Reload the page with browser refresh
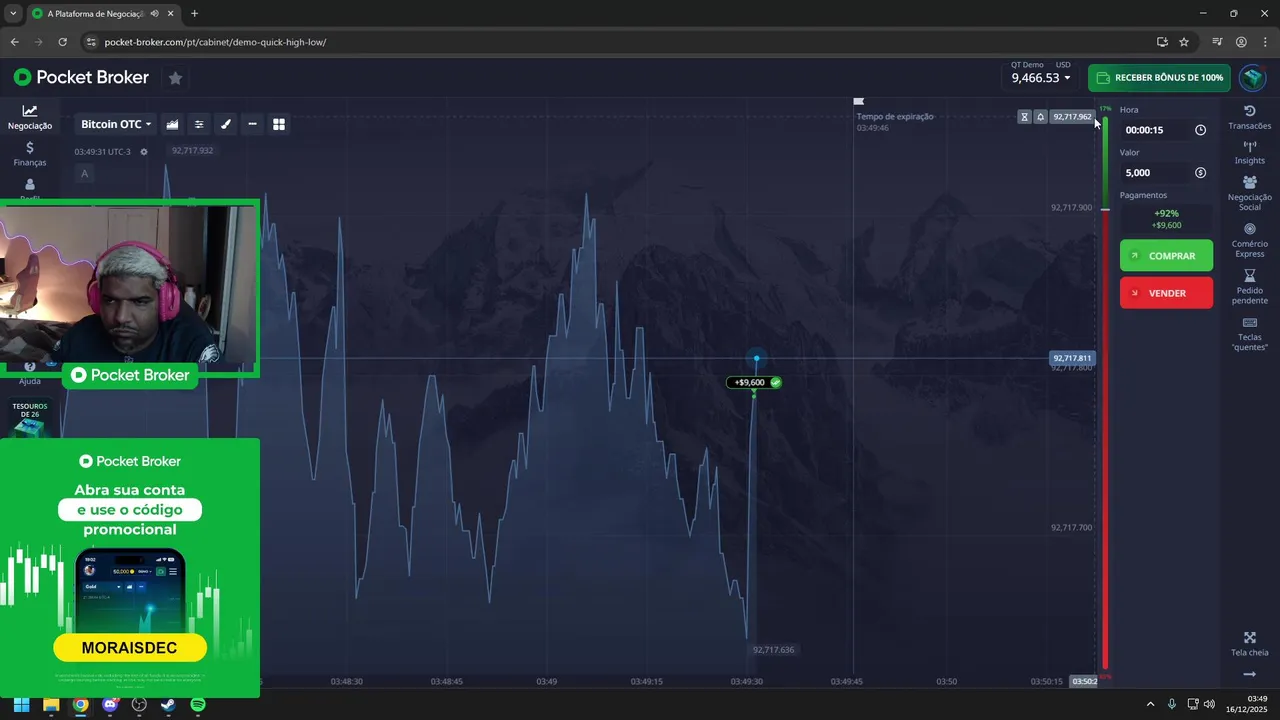1280x720 pixels. pos(62,42)
